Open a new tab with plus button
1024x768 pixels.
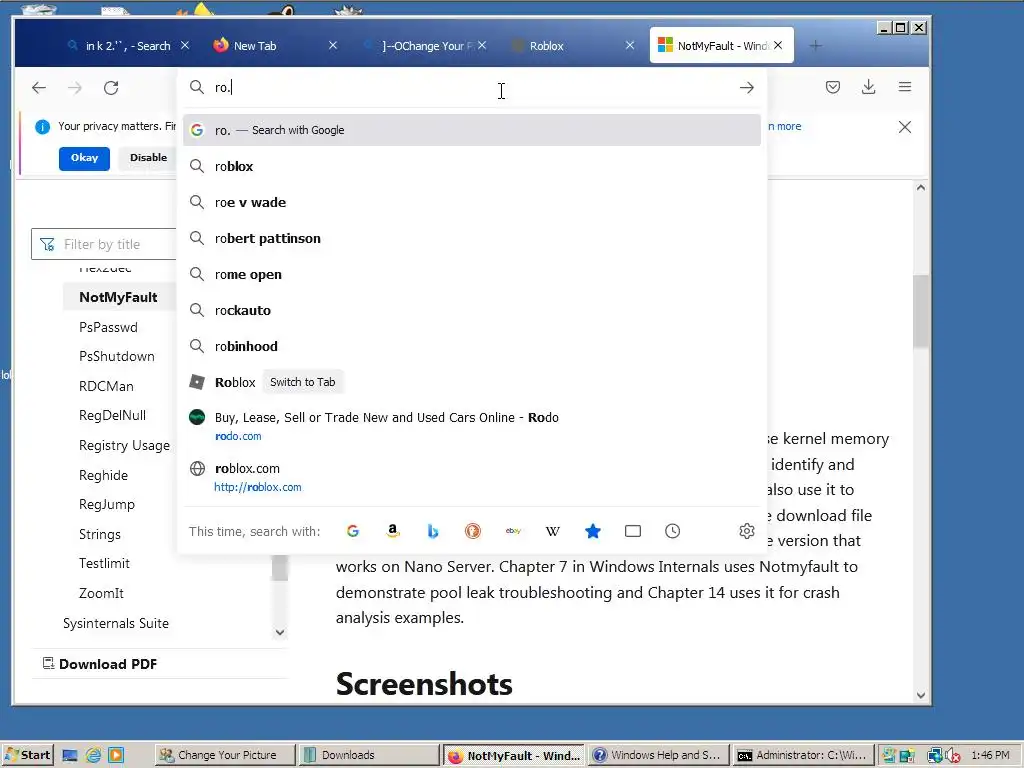[816, 46]
